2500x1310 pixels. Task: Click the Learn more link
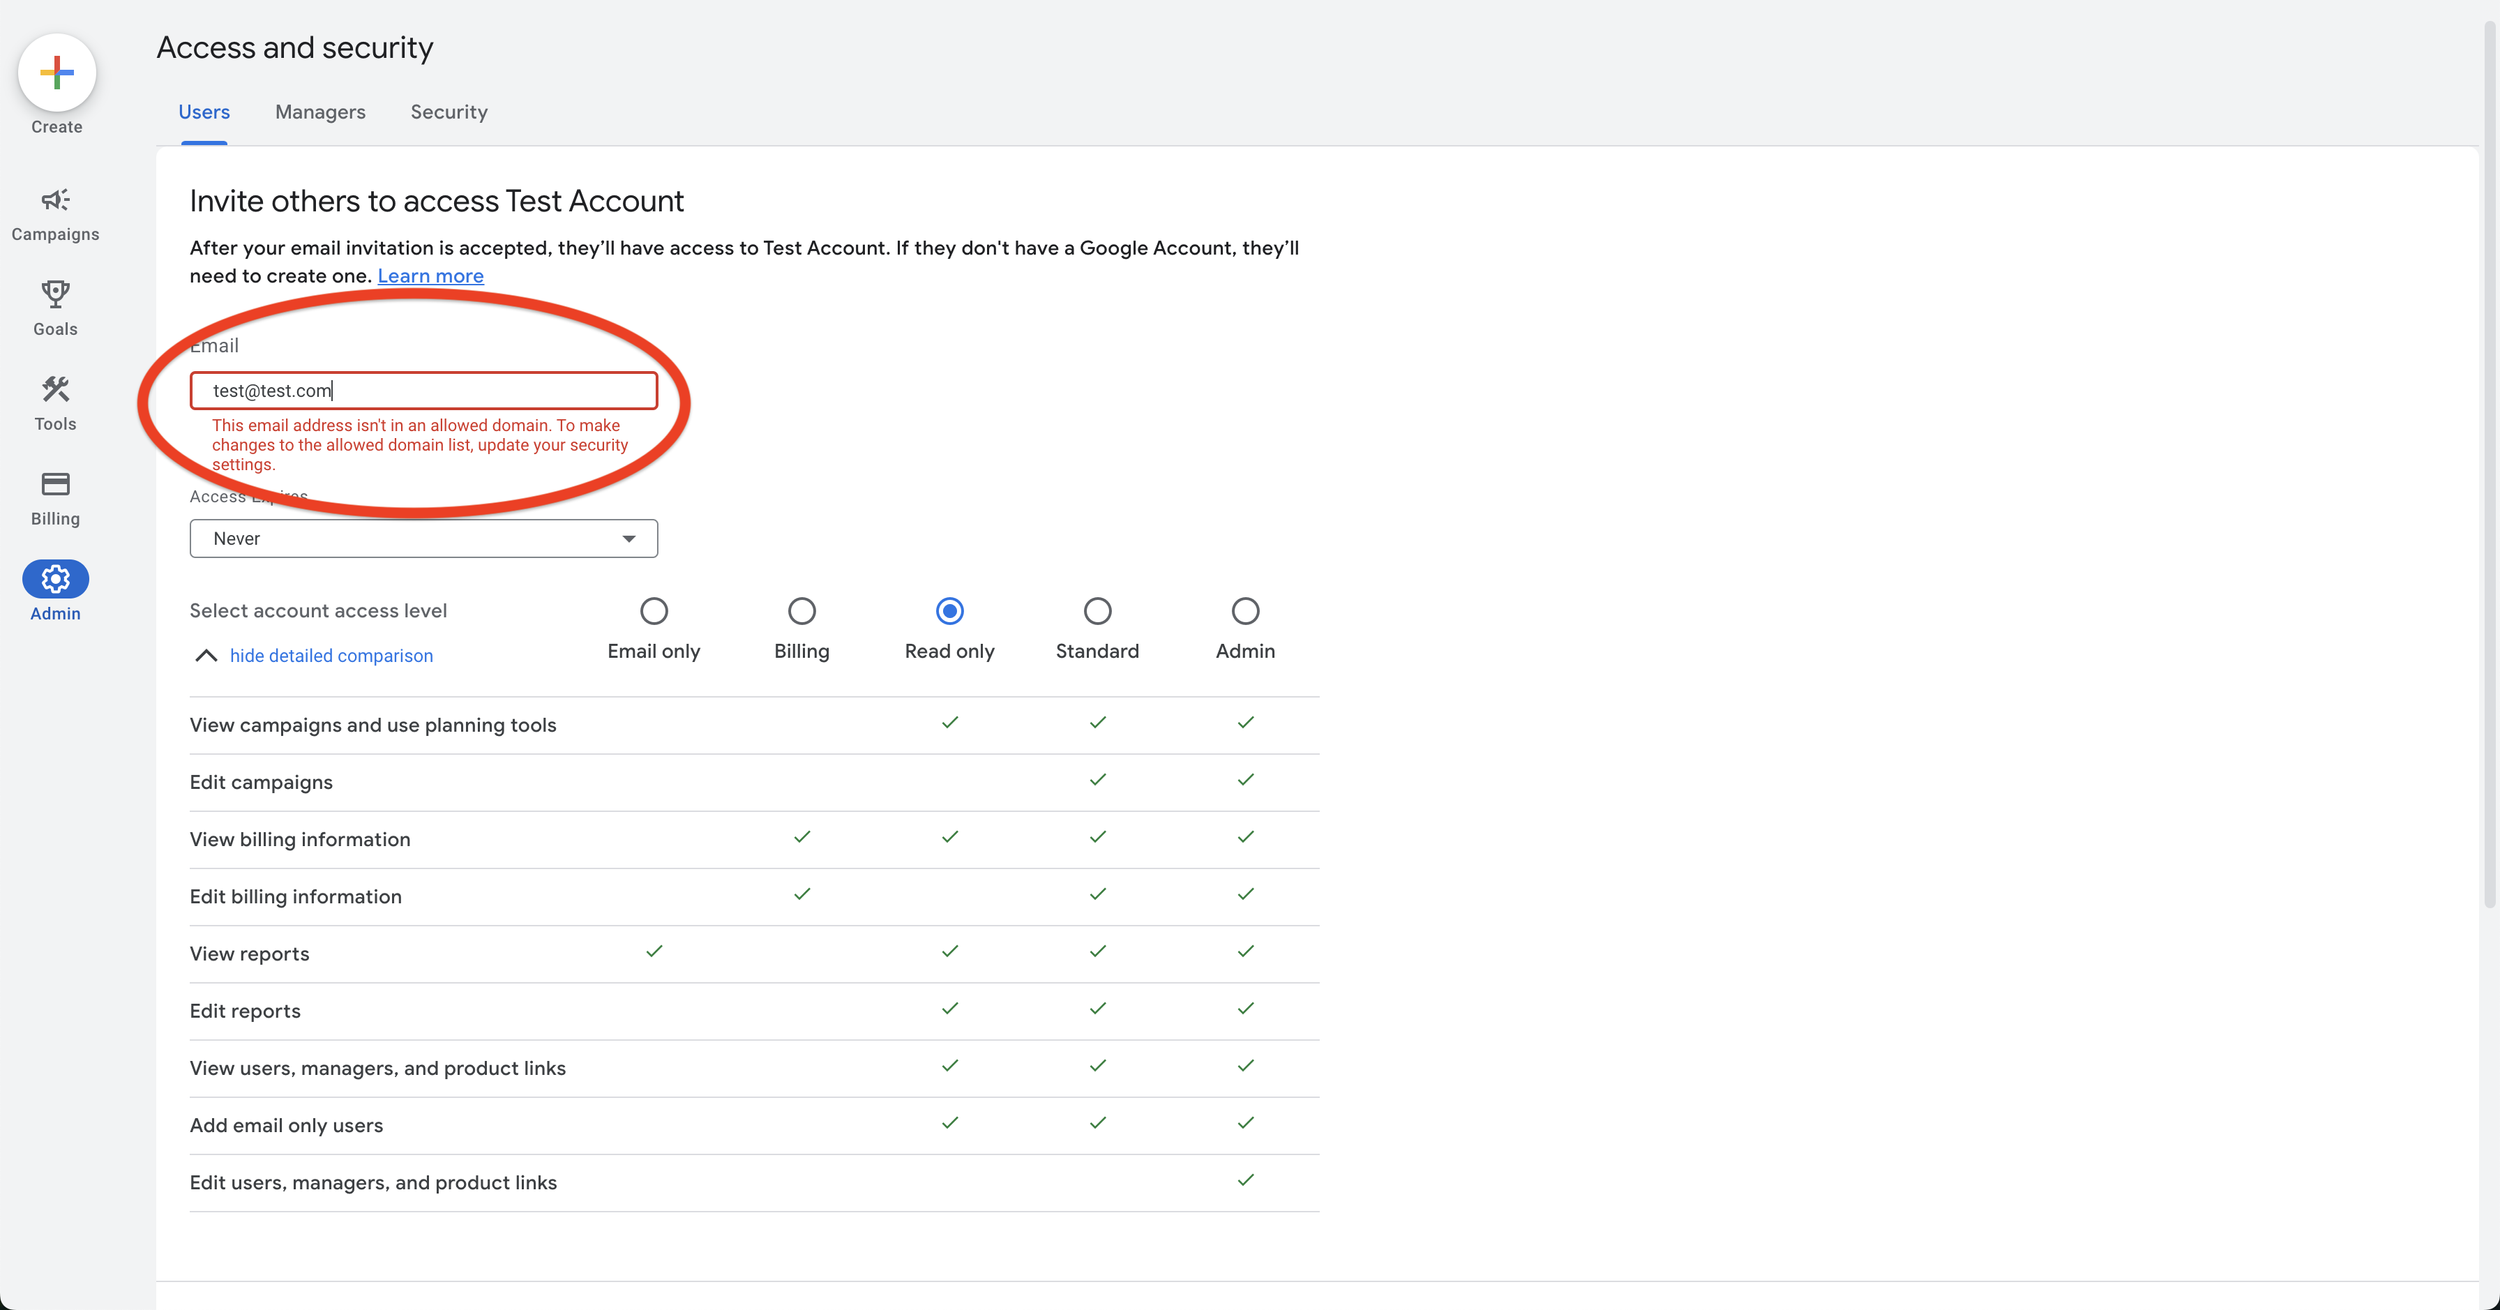[430, 275]
